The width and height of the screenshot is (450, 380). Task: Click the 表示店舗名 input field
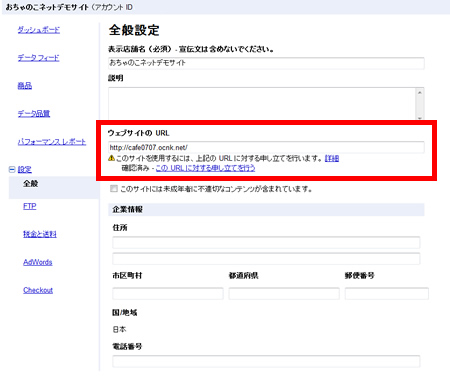pyautogui.click(x=266, y=63)
